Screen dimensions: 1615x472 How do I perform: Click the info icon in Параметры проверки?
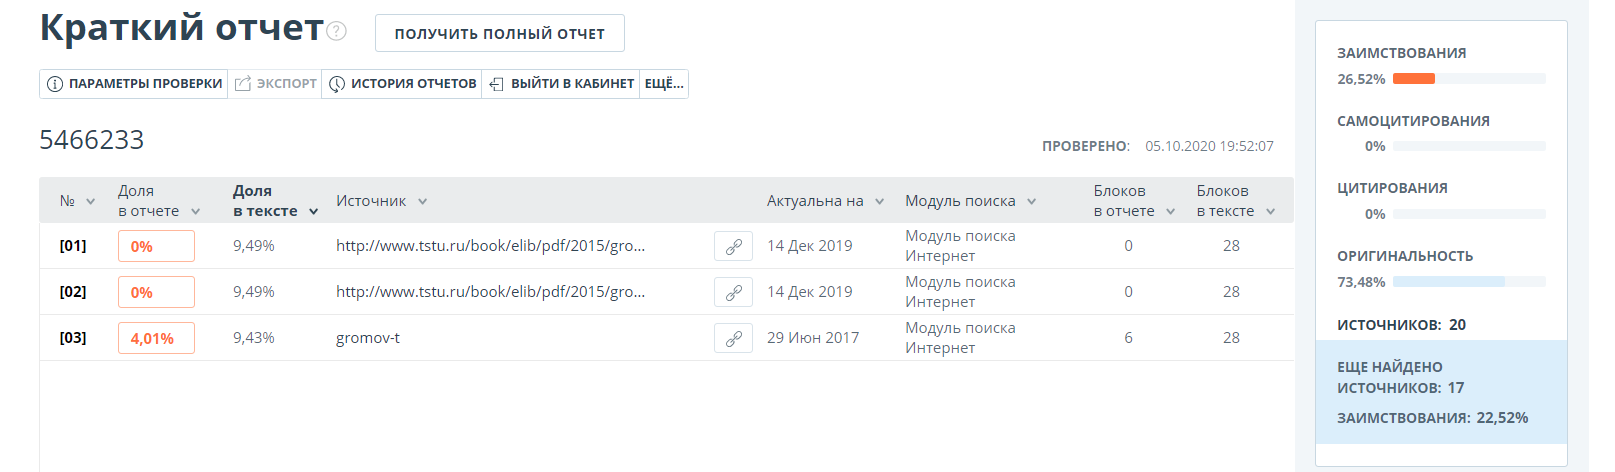(x=55, y=84)
